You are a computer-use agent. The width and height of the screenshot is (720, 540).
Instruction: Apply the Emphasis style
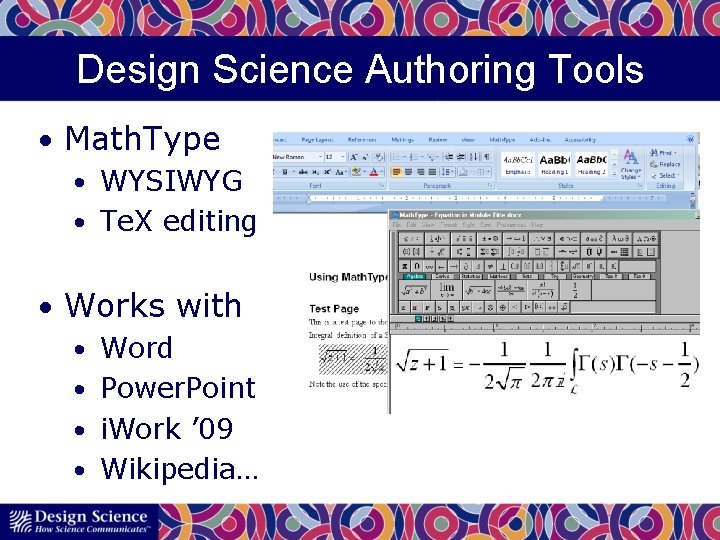pyautogui.click(x=518, y=164)
